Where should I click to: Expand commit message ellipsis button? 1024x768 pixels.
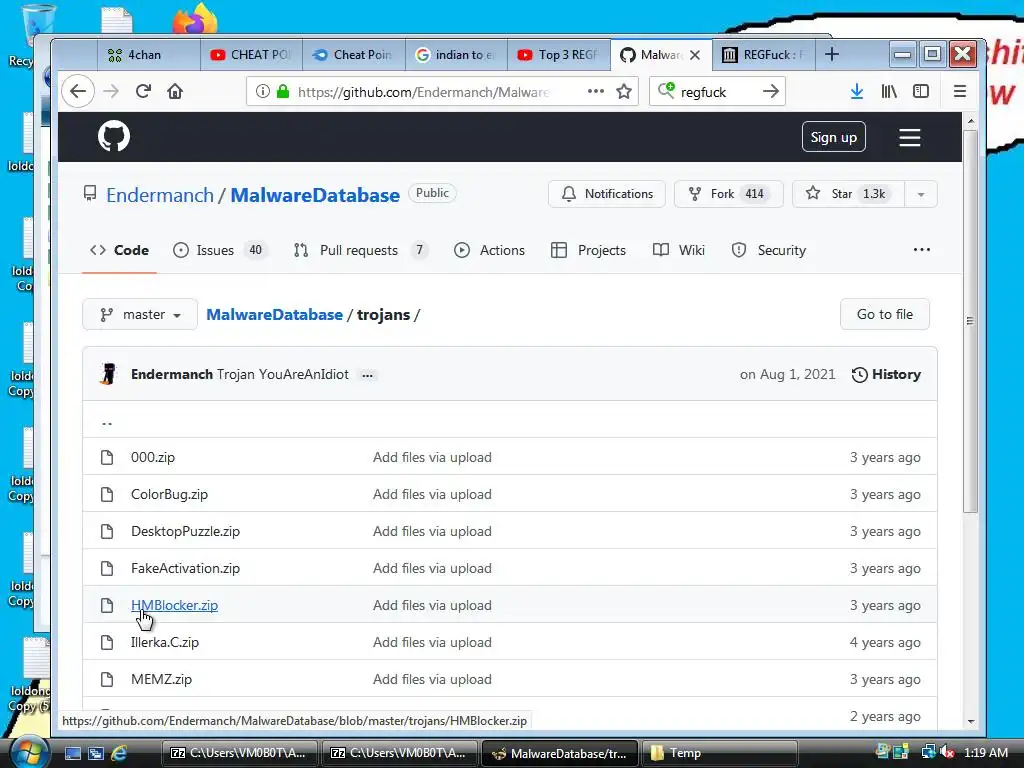pos(368,376)
